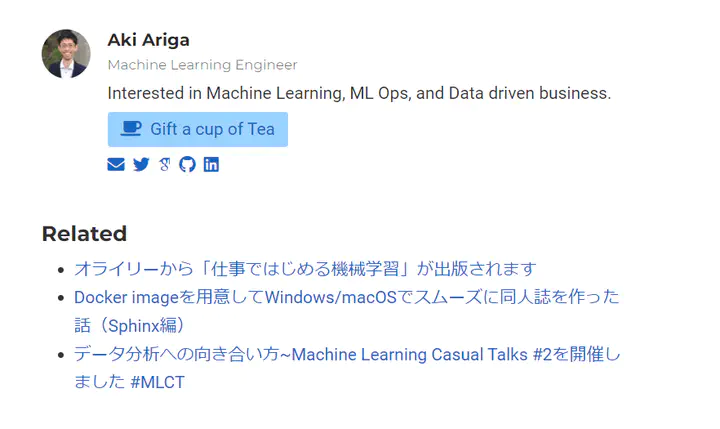This screenshot has width=720, height=429.
Task: Click the Related section heading
Action: pos(84,234)
